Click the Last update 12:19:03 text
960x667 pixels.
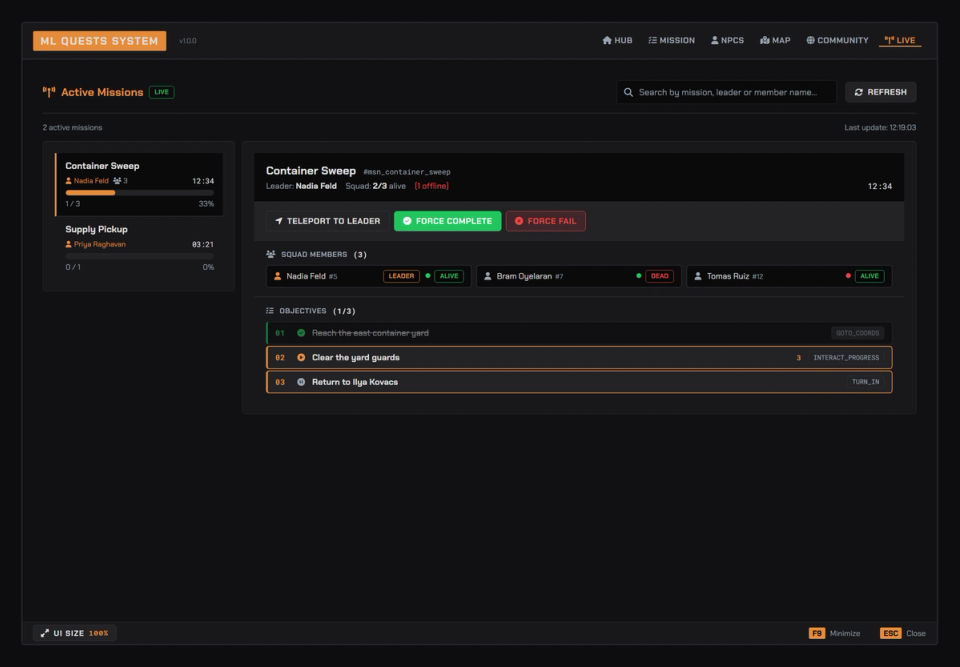click(x=880, y=127)
